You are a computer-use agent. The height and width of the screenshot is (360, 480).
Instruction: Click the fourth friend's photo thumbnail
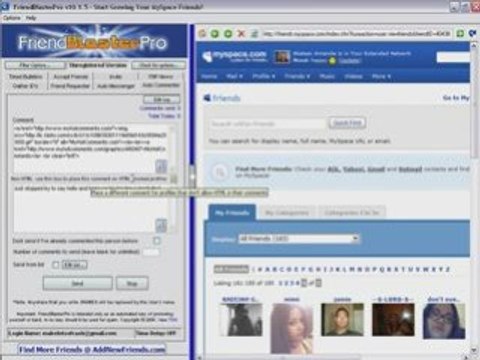pos(393,319)
